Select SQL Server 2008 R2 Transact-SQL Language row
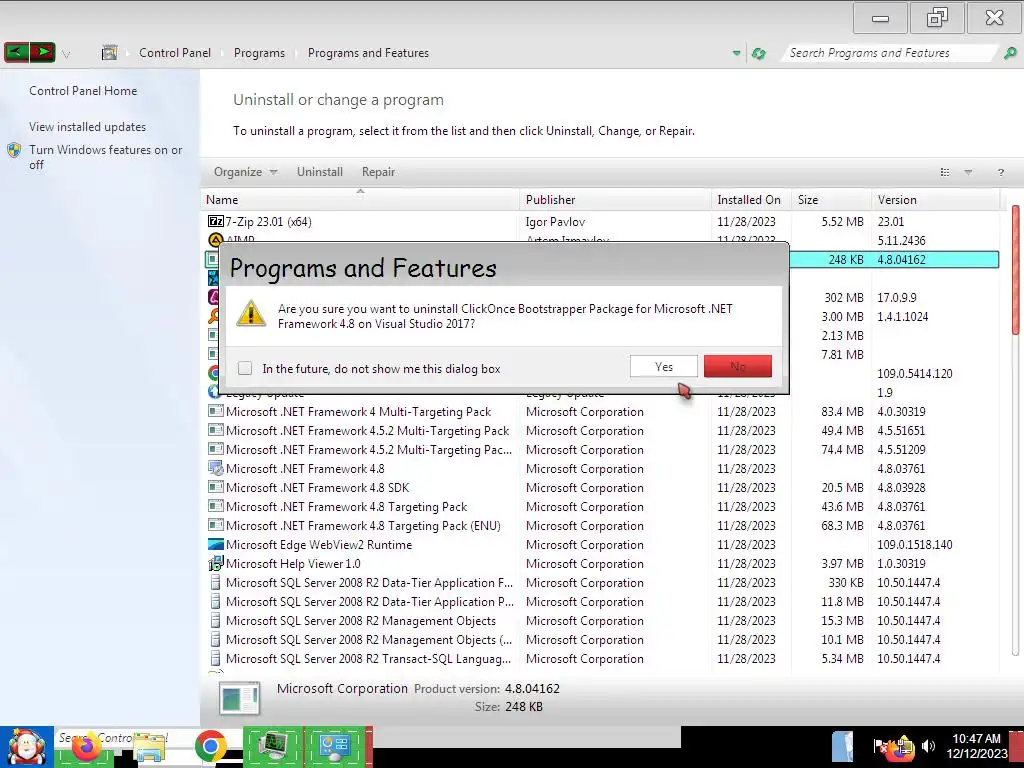This screenshot has width=1024, height=768. coord(601,658)
